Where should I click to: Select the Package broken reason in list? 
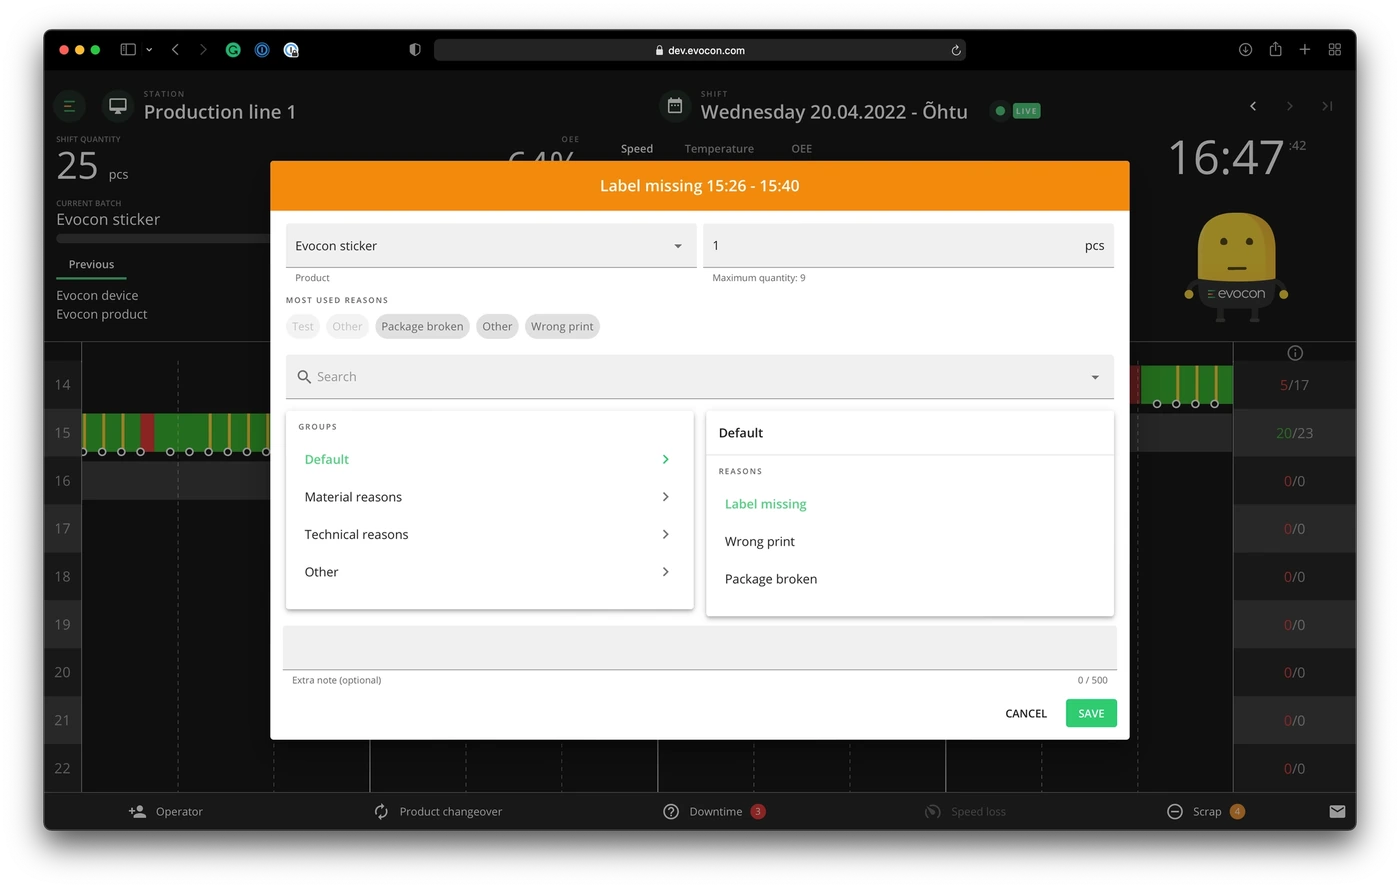[771, 579]
